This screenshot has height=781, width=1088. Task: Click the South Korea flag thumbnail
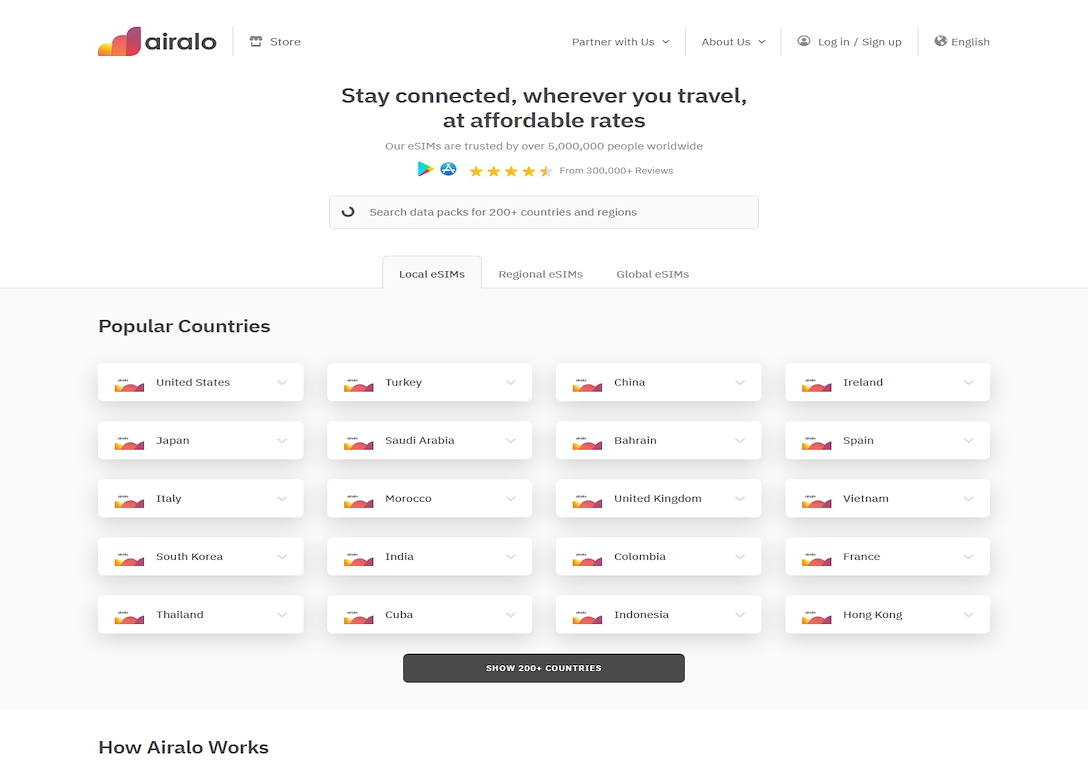coord(129,559)
